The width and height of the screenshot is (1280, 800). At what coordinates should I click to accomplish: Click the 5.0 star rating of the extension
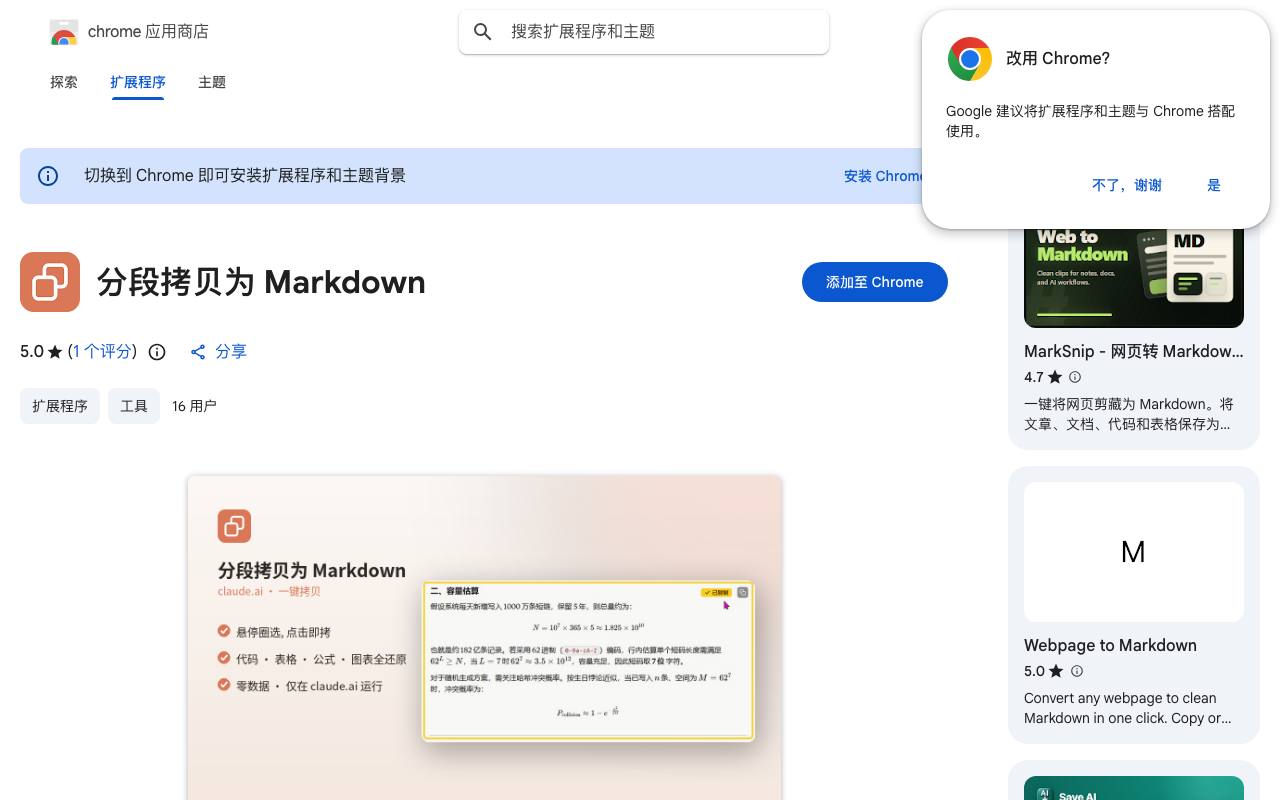coord(41,352)
